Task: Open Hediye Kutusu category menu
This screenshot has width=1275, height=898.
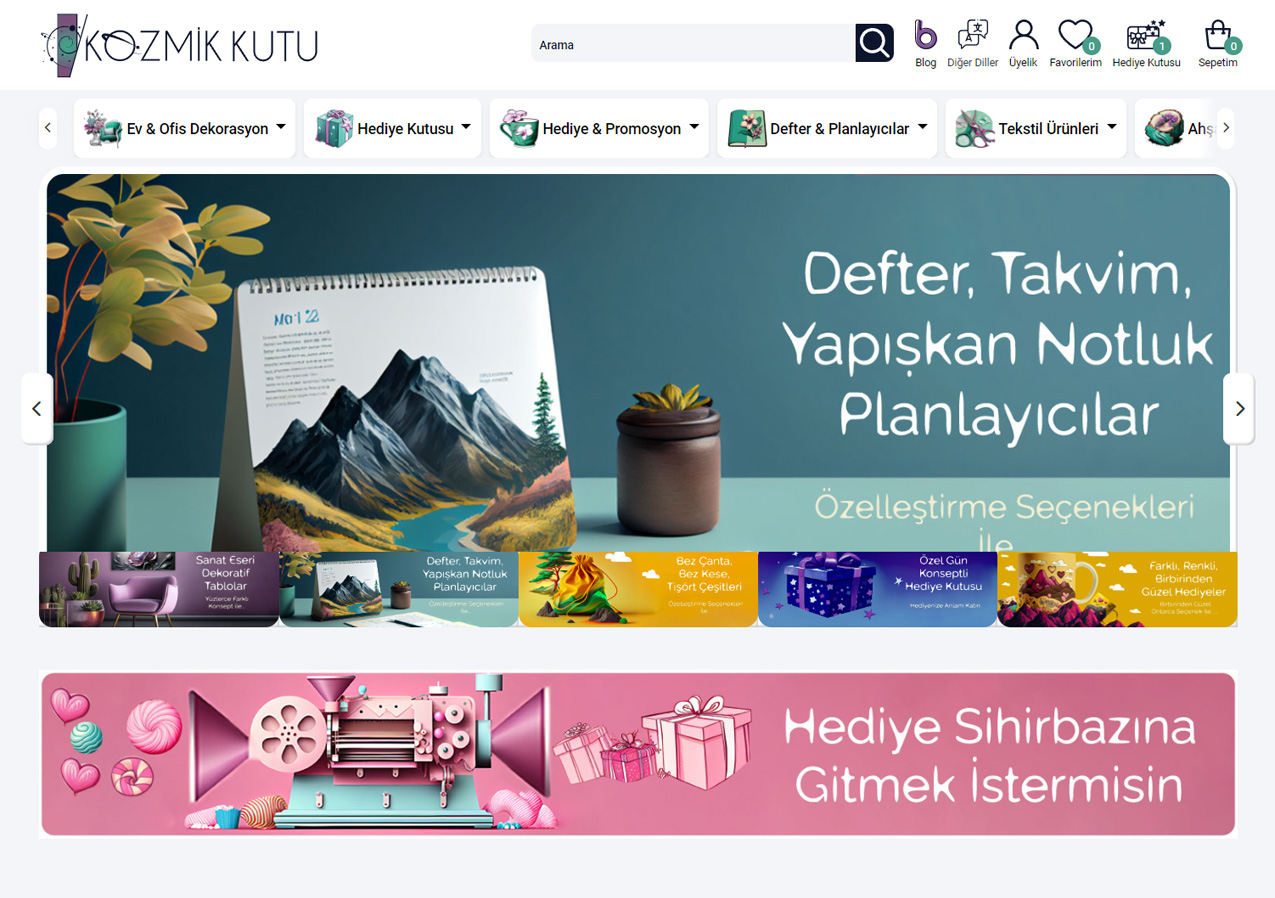Action: [x=392, y=128]
